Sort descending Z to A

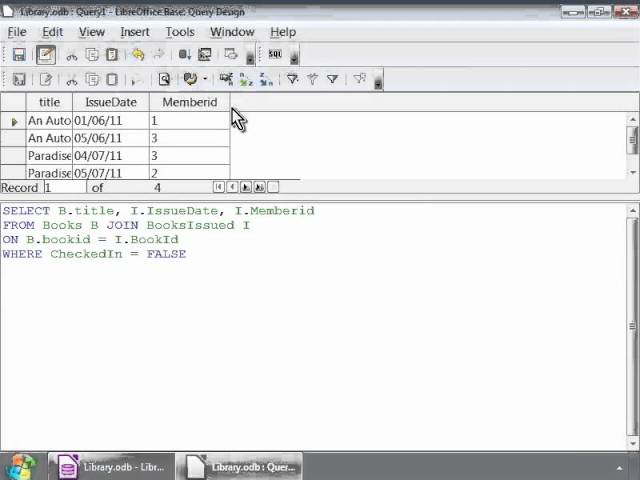tap(266, 79)
